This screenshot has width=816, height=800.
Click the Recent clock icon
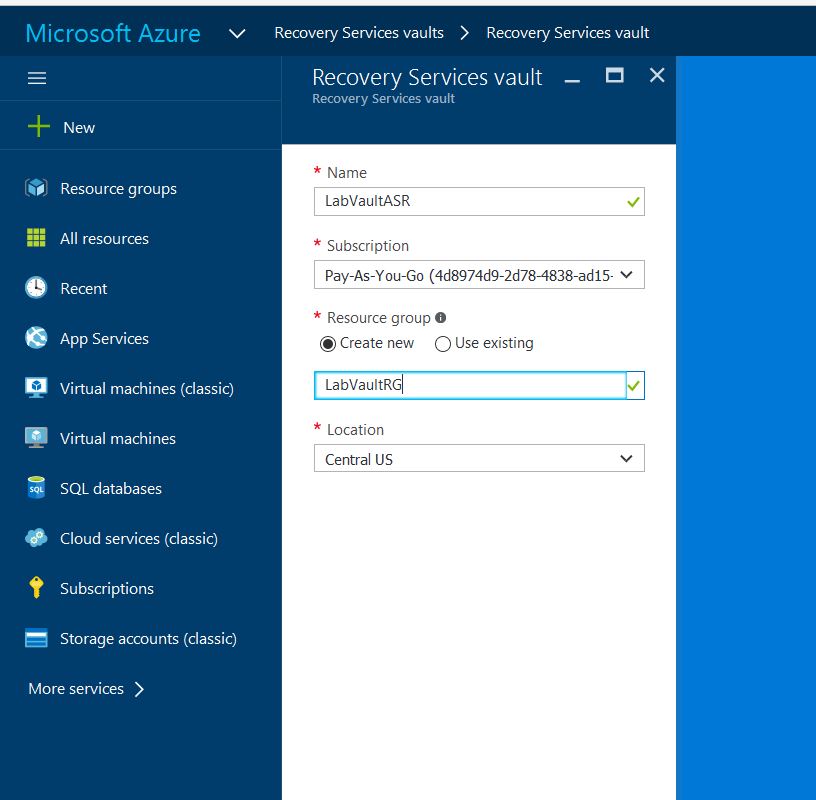(36, 288)
